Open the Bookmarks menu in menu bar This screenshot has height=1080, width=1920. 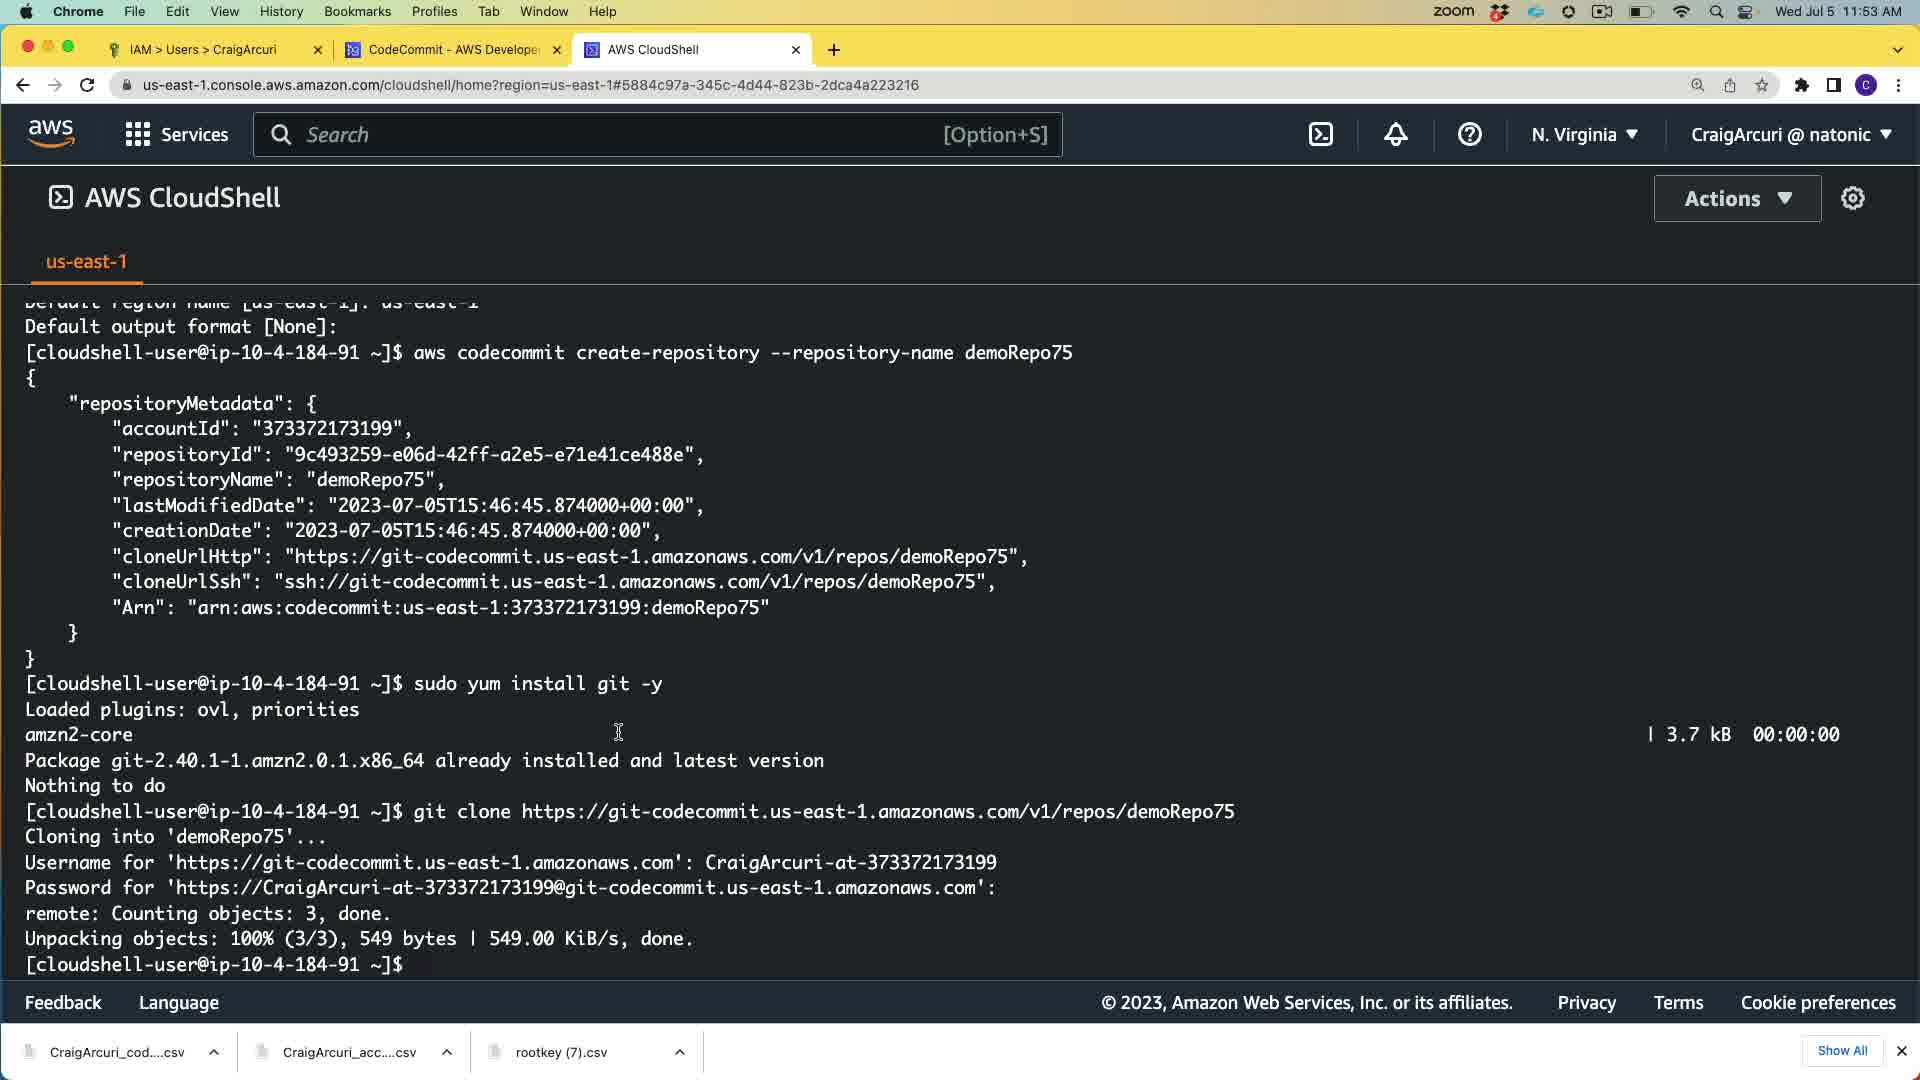tap(357, 11)
